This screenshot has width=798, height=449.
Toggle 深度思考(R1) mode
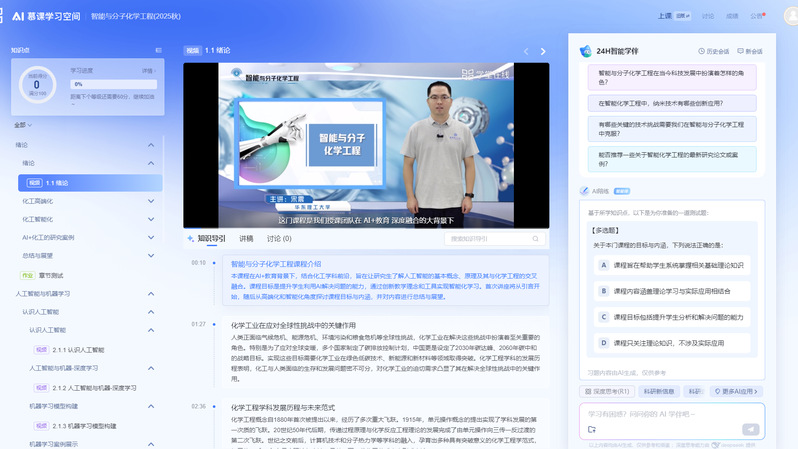[606, 391]
